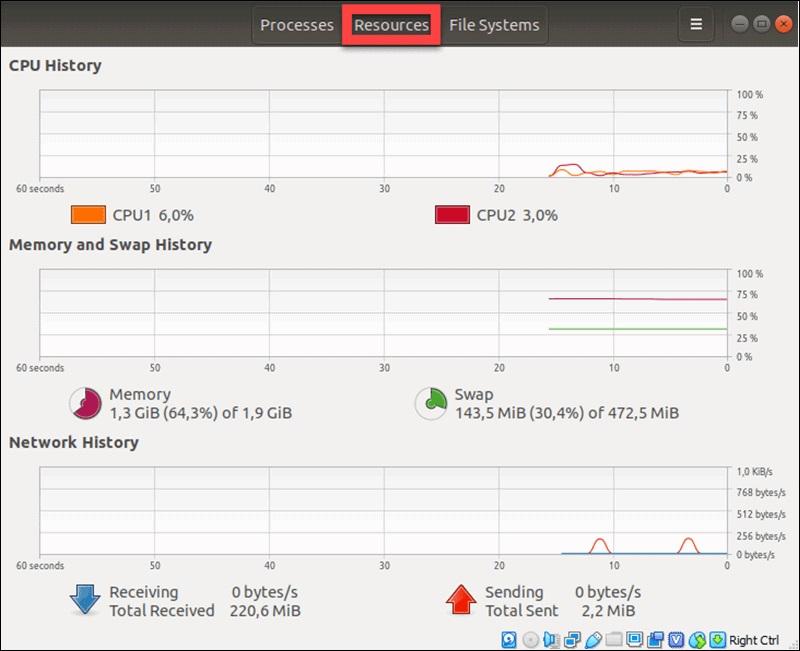Click the Total Received 220,6 MiB value
Screen dimensions: 800x651
click(x=265, y=611)
